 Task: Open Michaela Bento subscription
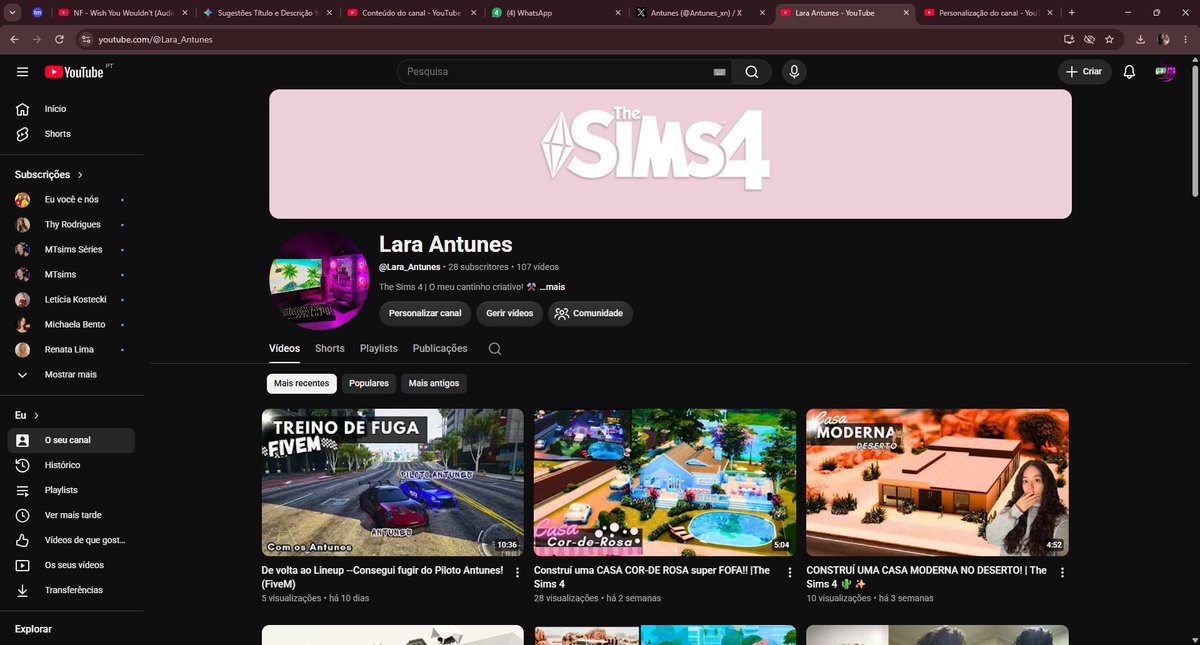(69, 325)
